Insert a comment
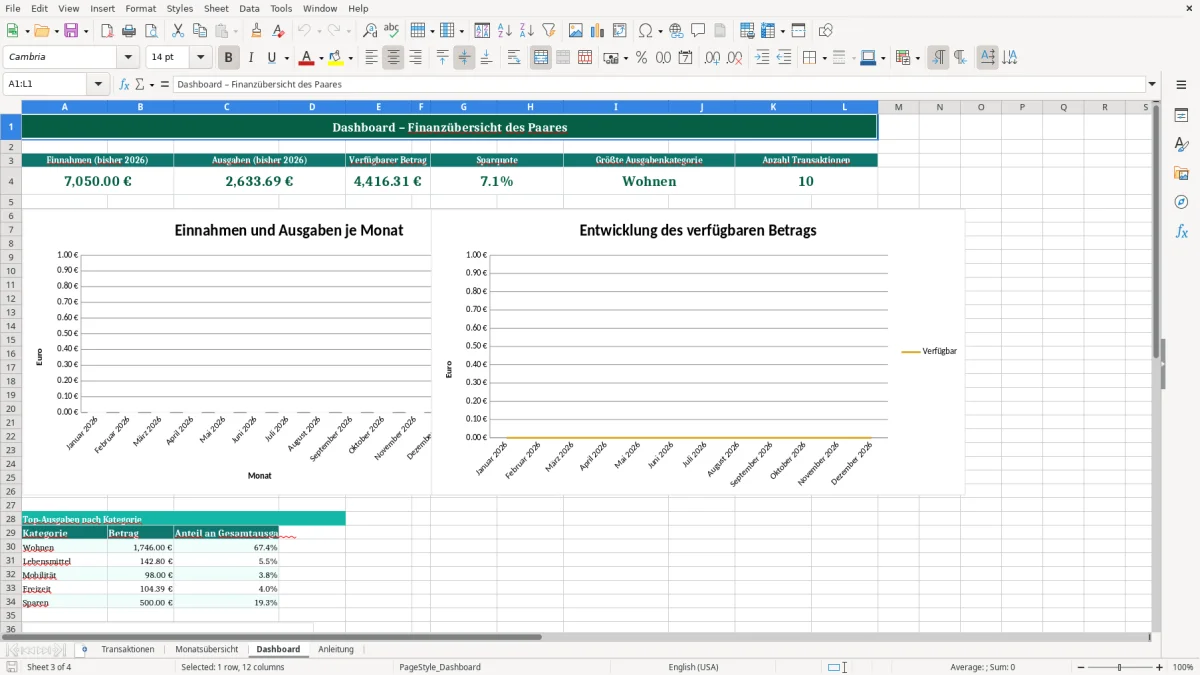The image size is (1200, 675). (x=698, y=31)
